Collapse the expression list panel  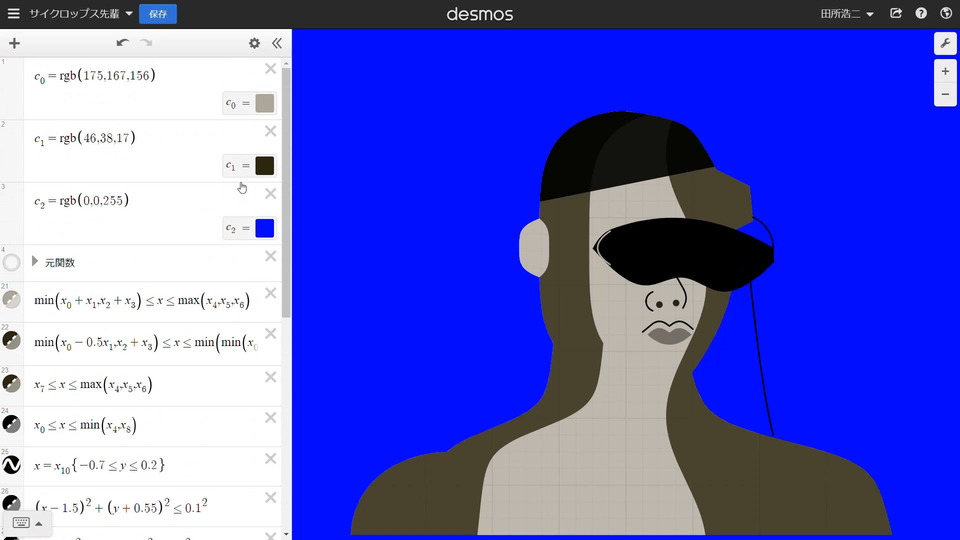277,43
